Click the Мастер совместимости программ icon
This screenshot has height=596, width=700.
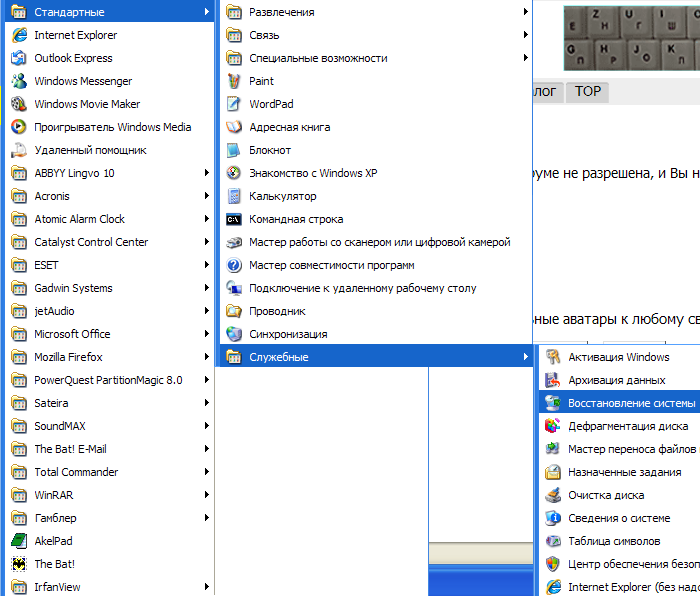[234, 265]
